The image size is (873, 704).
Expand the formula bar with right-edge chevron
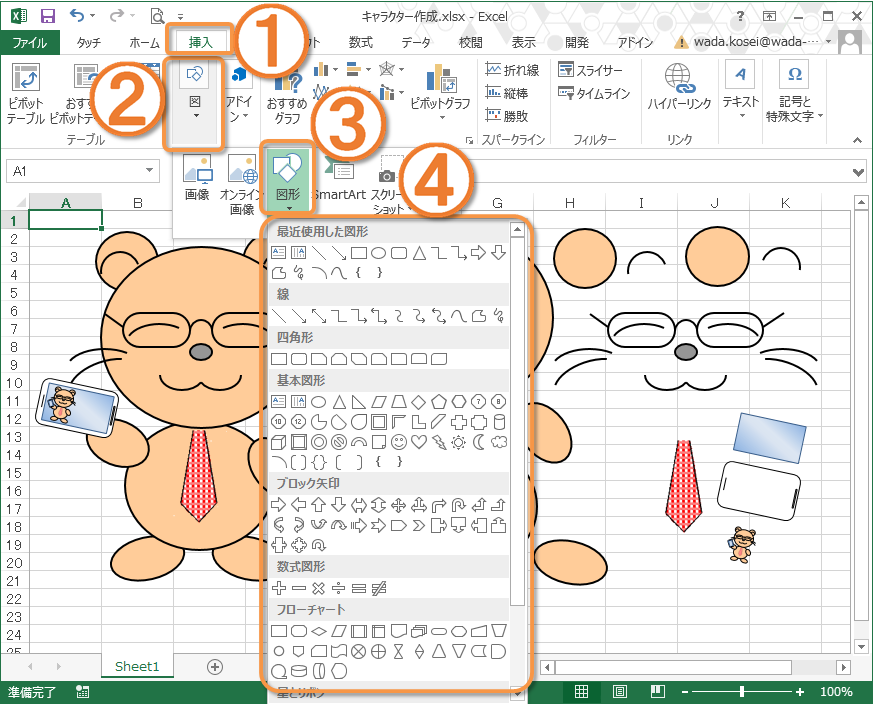(858, 172)
